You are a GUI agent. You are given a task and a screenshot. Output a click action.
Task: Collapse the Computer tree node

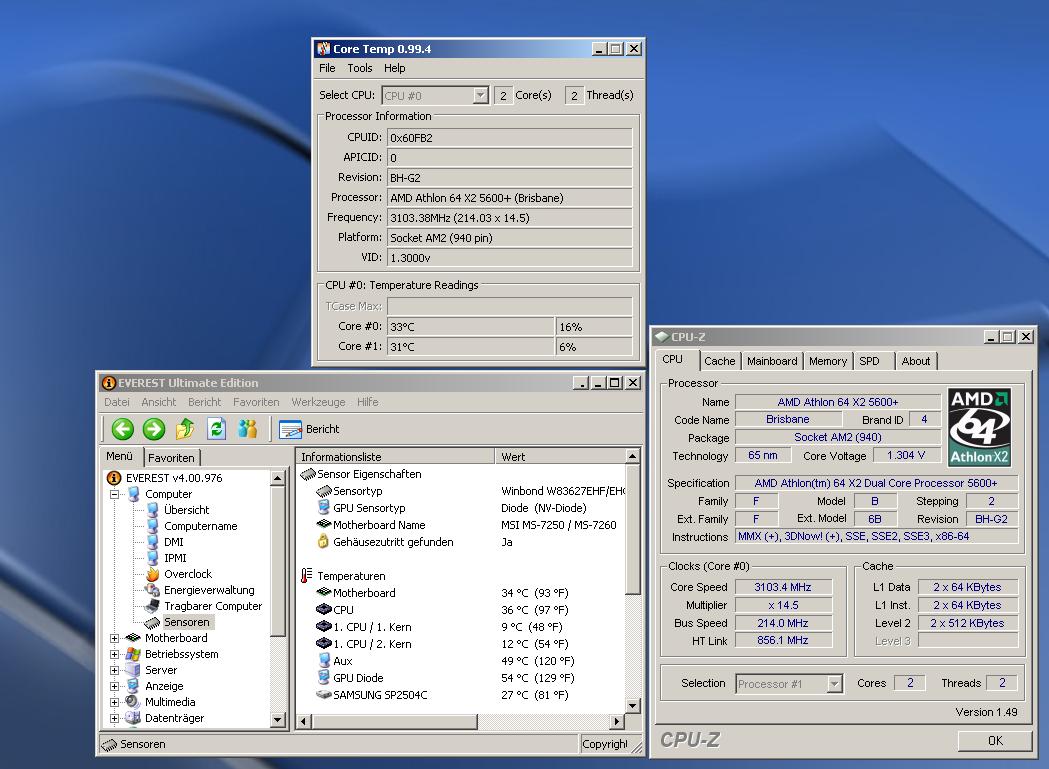(115, 494)
